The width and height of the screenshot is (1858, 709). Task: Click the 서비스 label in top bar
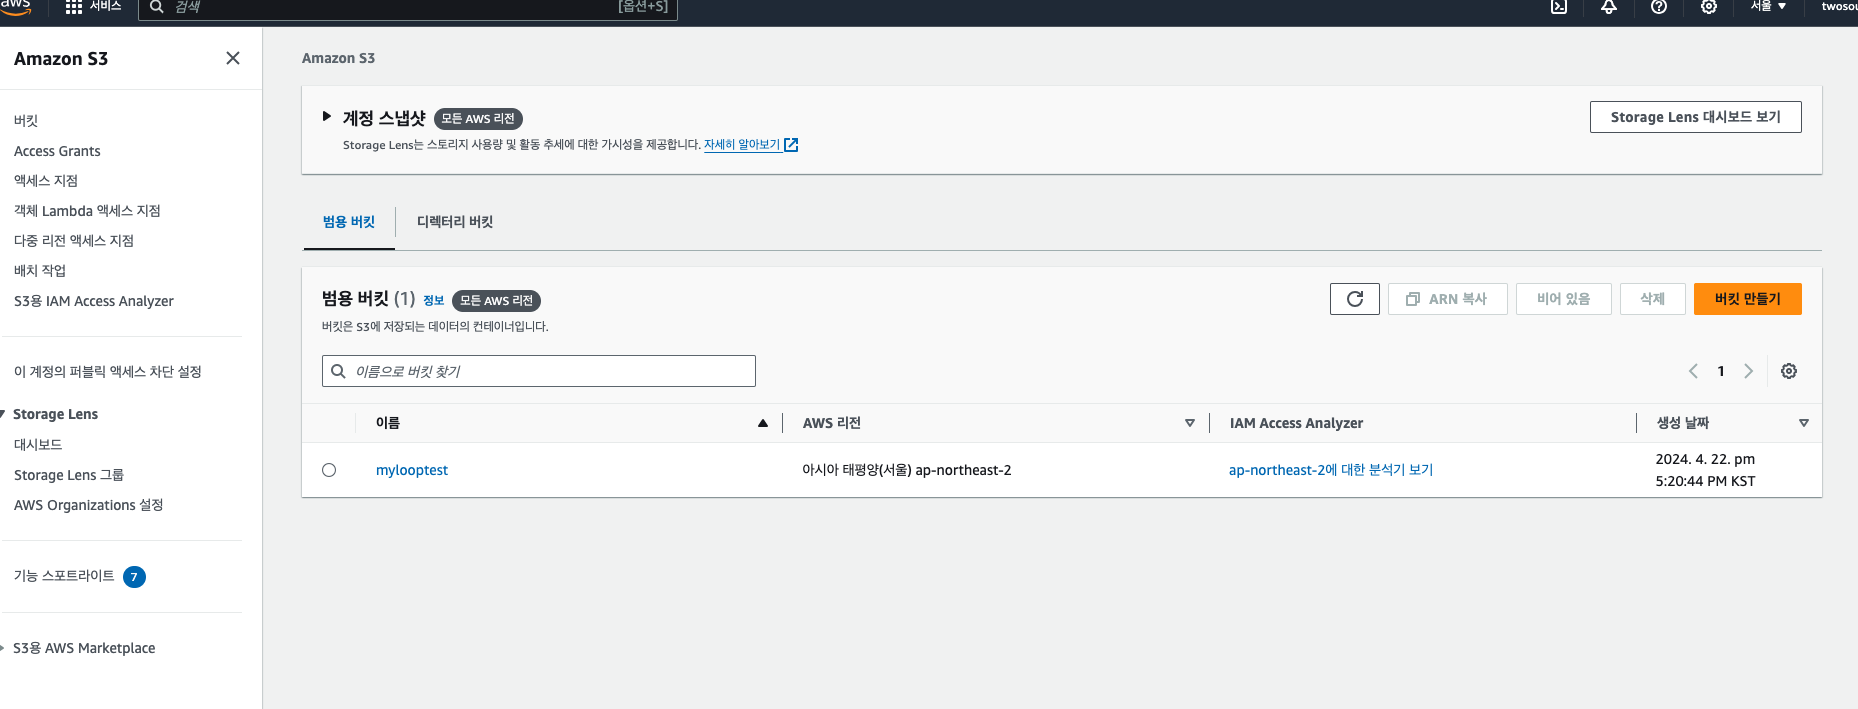point(105,6)
